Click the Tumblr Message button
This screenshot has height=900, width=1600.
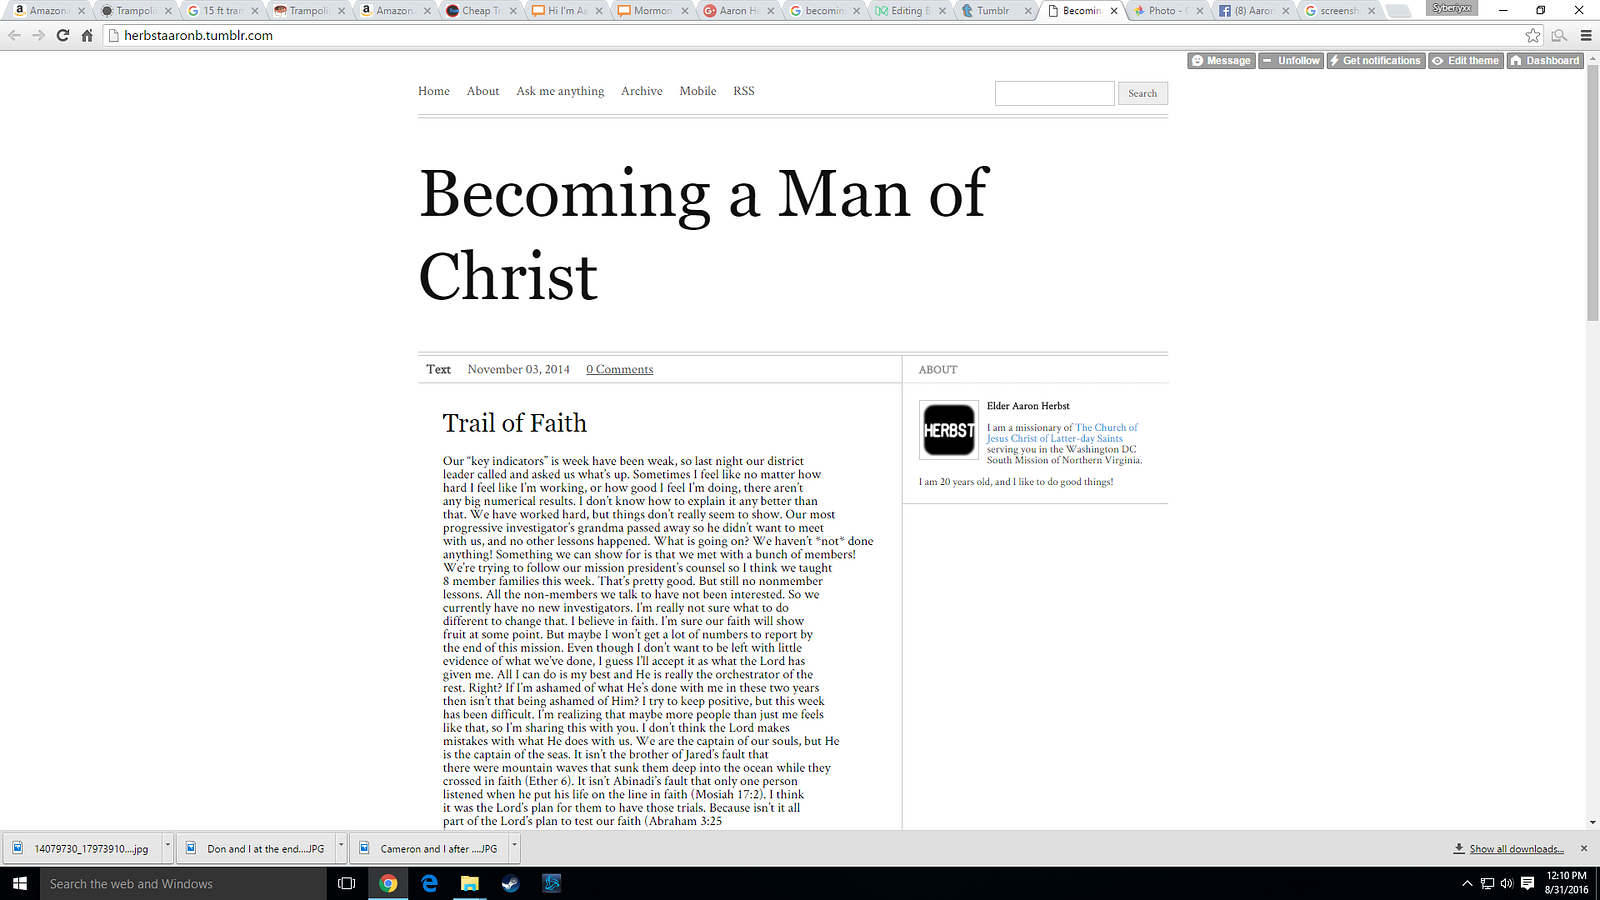pos(1221,61)
